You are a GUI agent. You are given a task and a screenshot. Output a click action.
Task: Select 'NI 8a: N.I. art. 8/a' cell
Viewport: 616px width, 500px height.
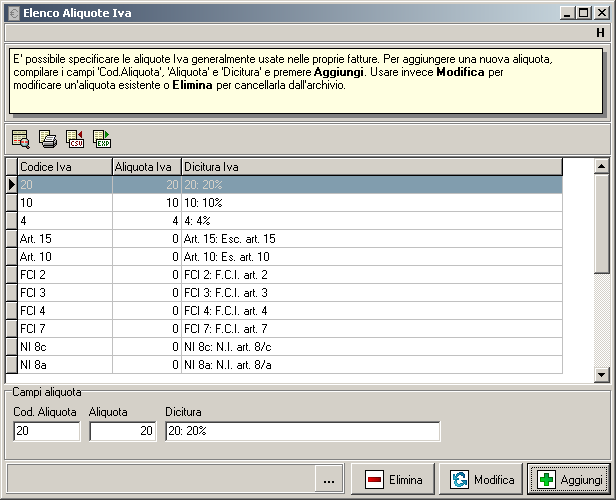pos(372,365)
